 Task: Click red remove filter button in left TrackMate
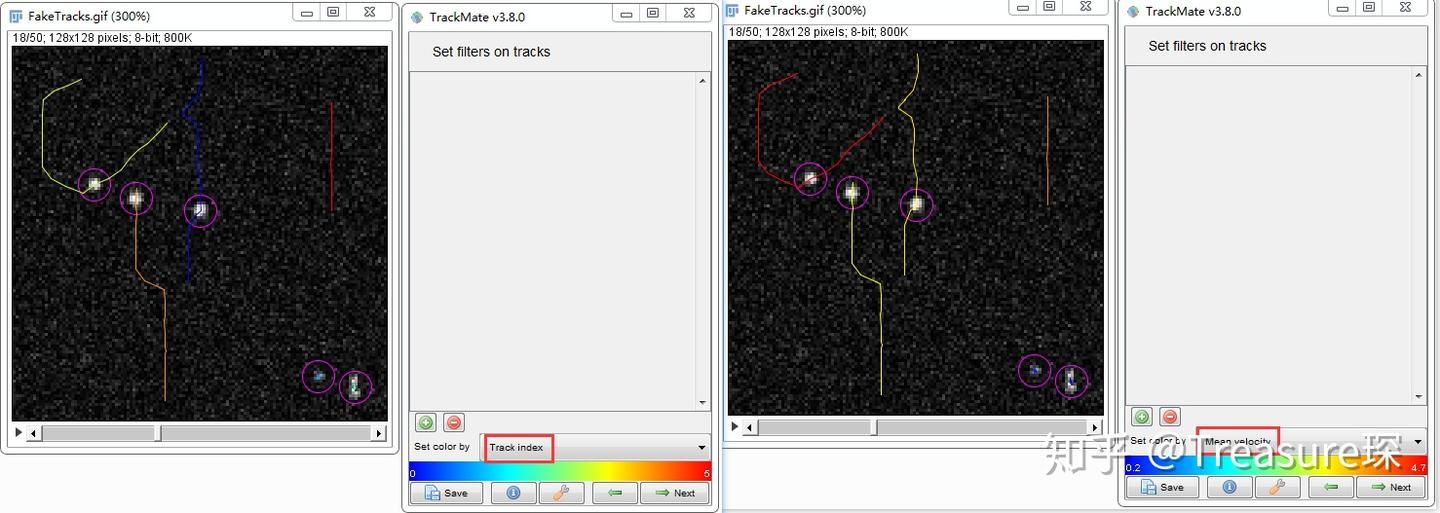[454, 423]
